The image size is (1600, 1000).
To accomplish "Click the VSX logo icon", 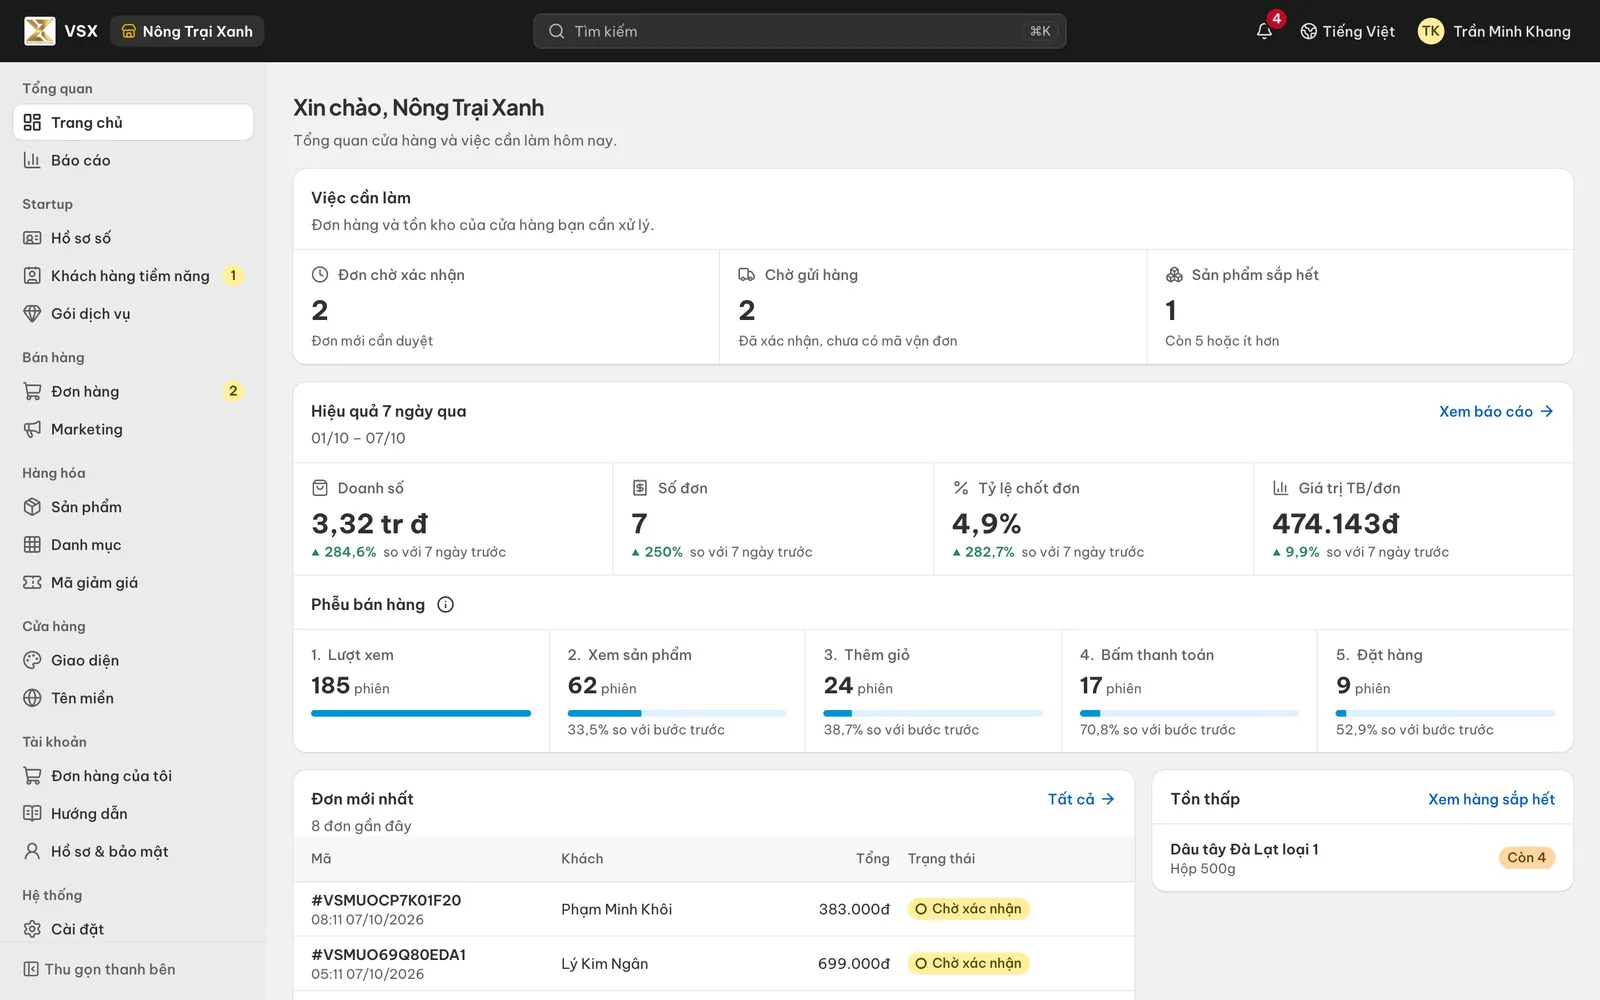I will (x=39, y=31).
